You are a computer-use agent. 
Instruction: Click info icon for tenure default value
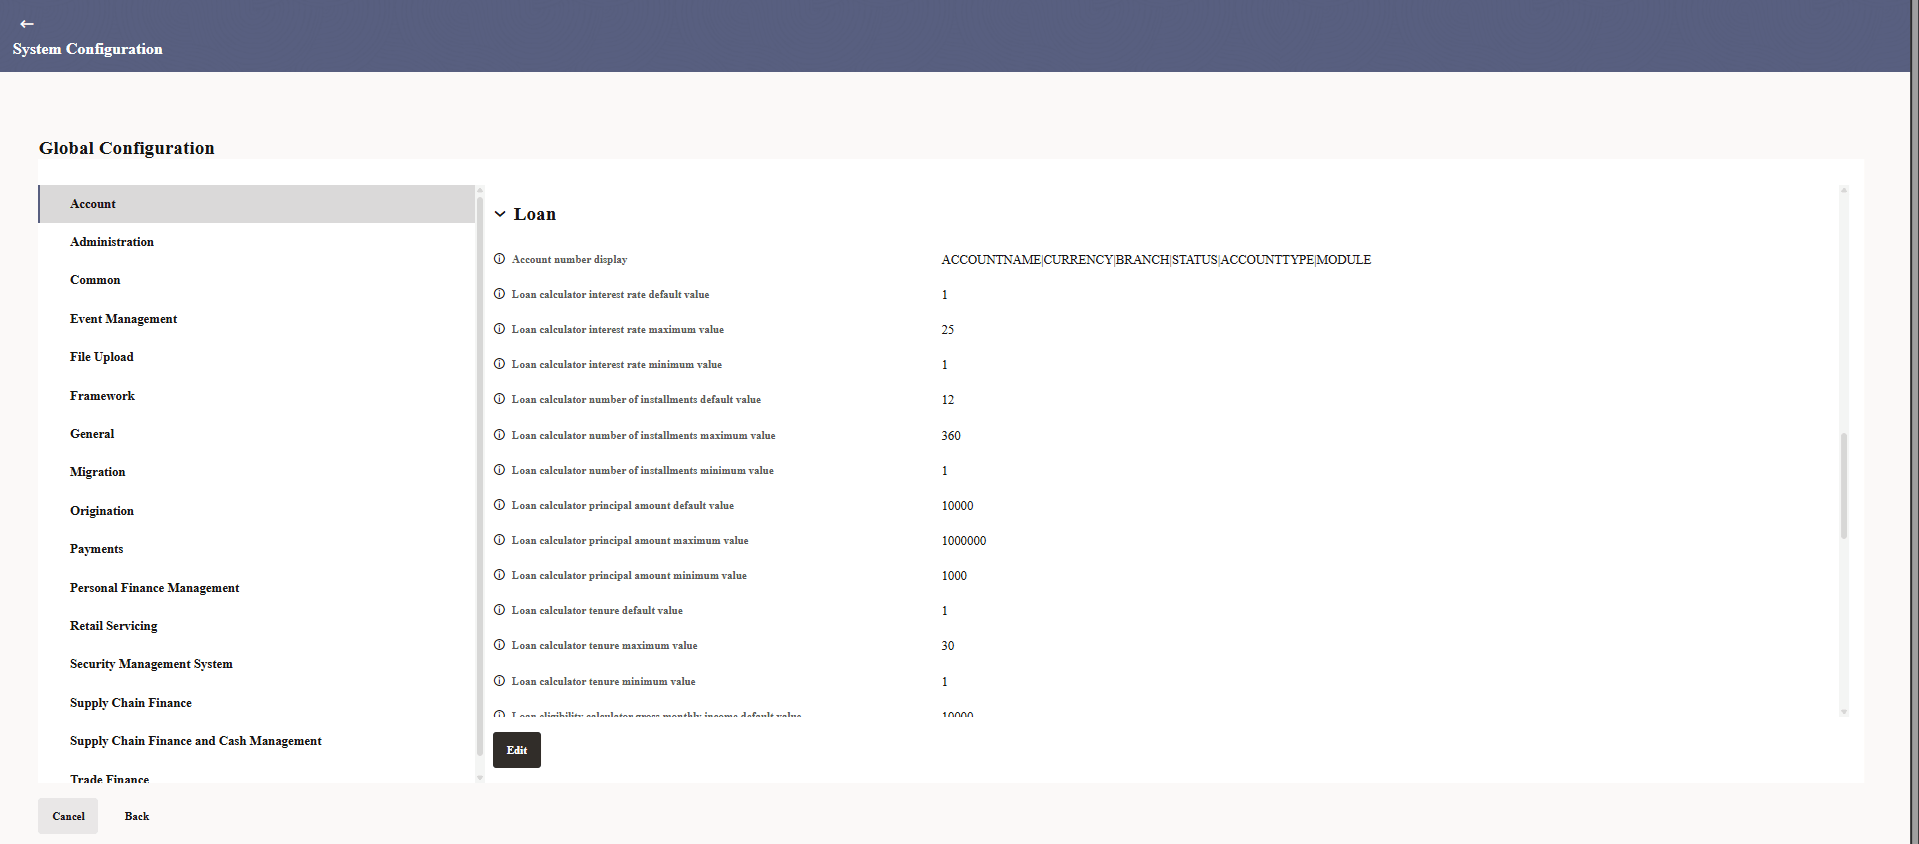(499, 610)
